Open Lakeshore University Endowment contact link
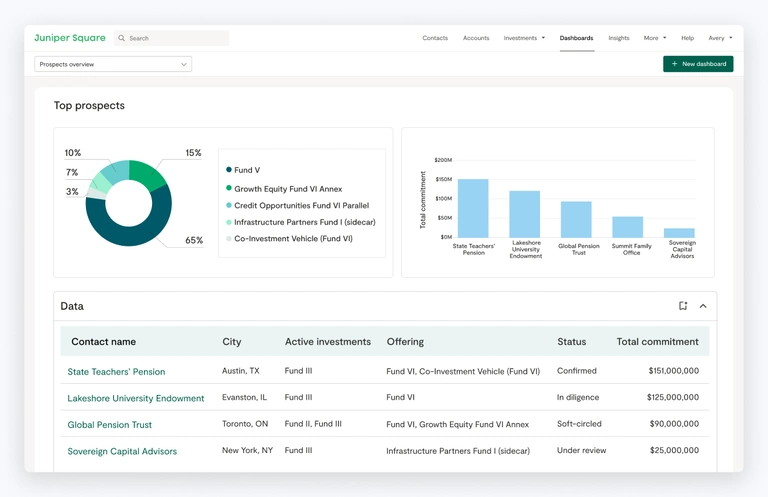Screen dimensions: 768x497 coord(136,398)
